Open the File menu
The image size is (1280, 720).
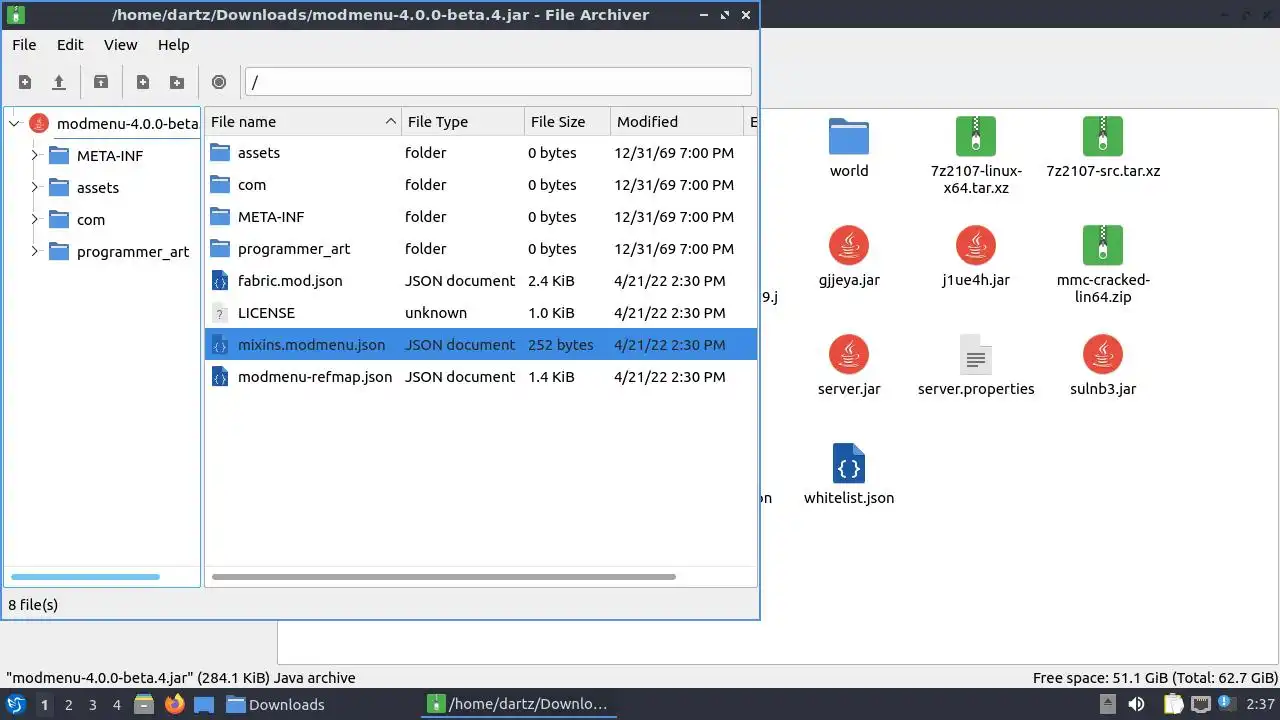tap(24, 45)
